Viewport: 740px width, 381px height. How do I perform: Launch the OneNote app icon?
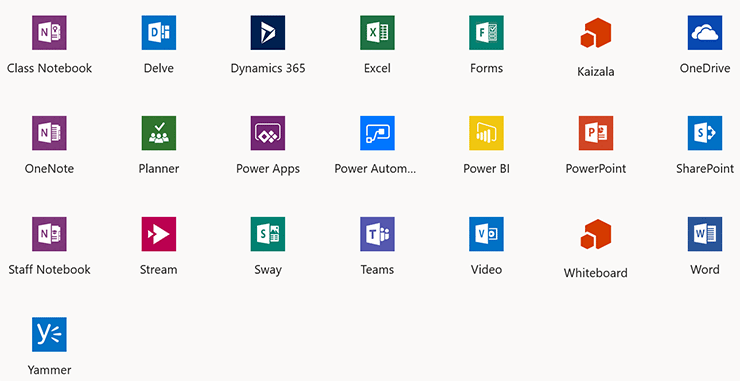pyautogui.click(x=49, y=133)
